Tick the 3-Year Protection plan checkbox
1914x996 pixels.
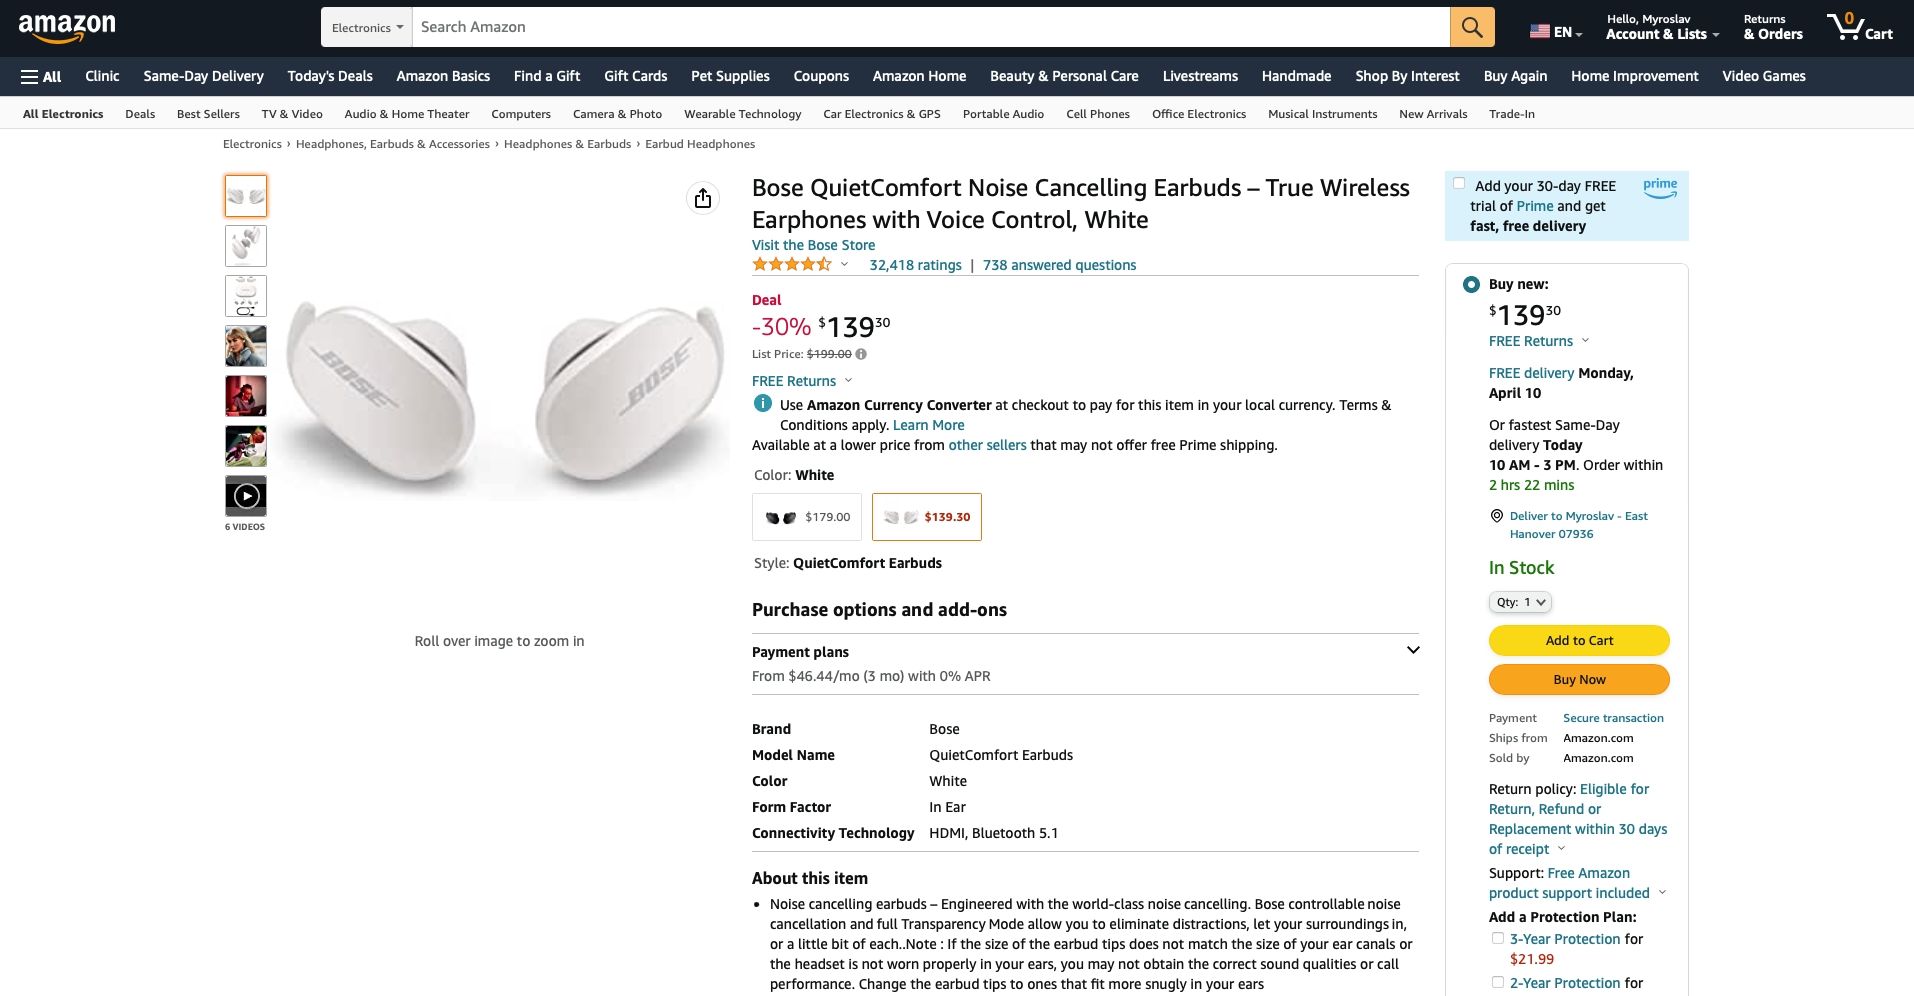pos(1498,938)
